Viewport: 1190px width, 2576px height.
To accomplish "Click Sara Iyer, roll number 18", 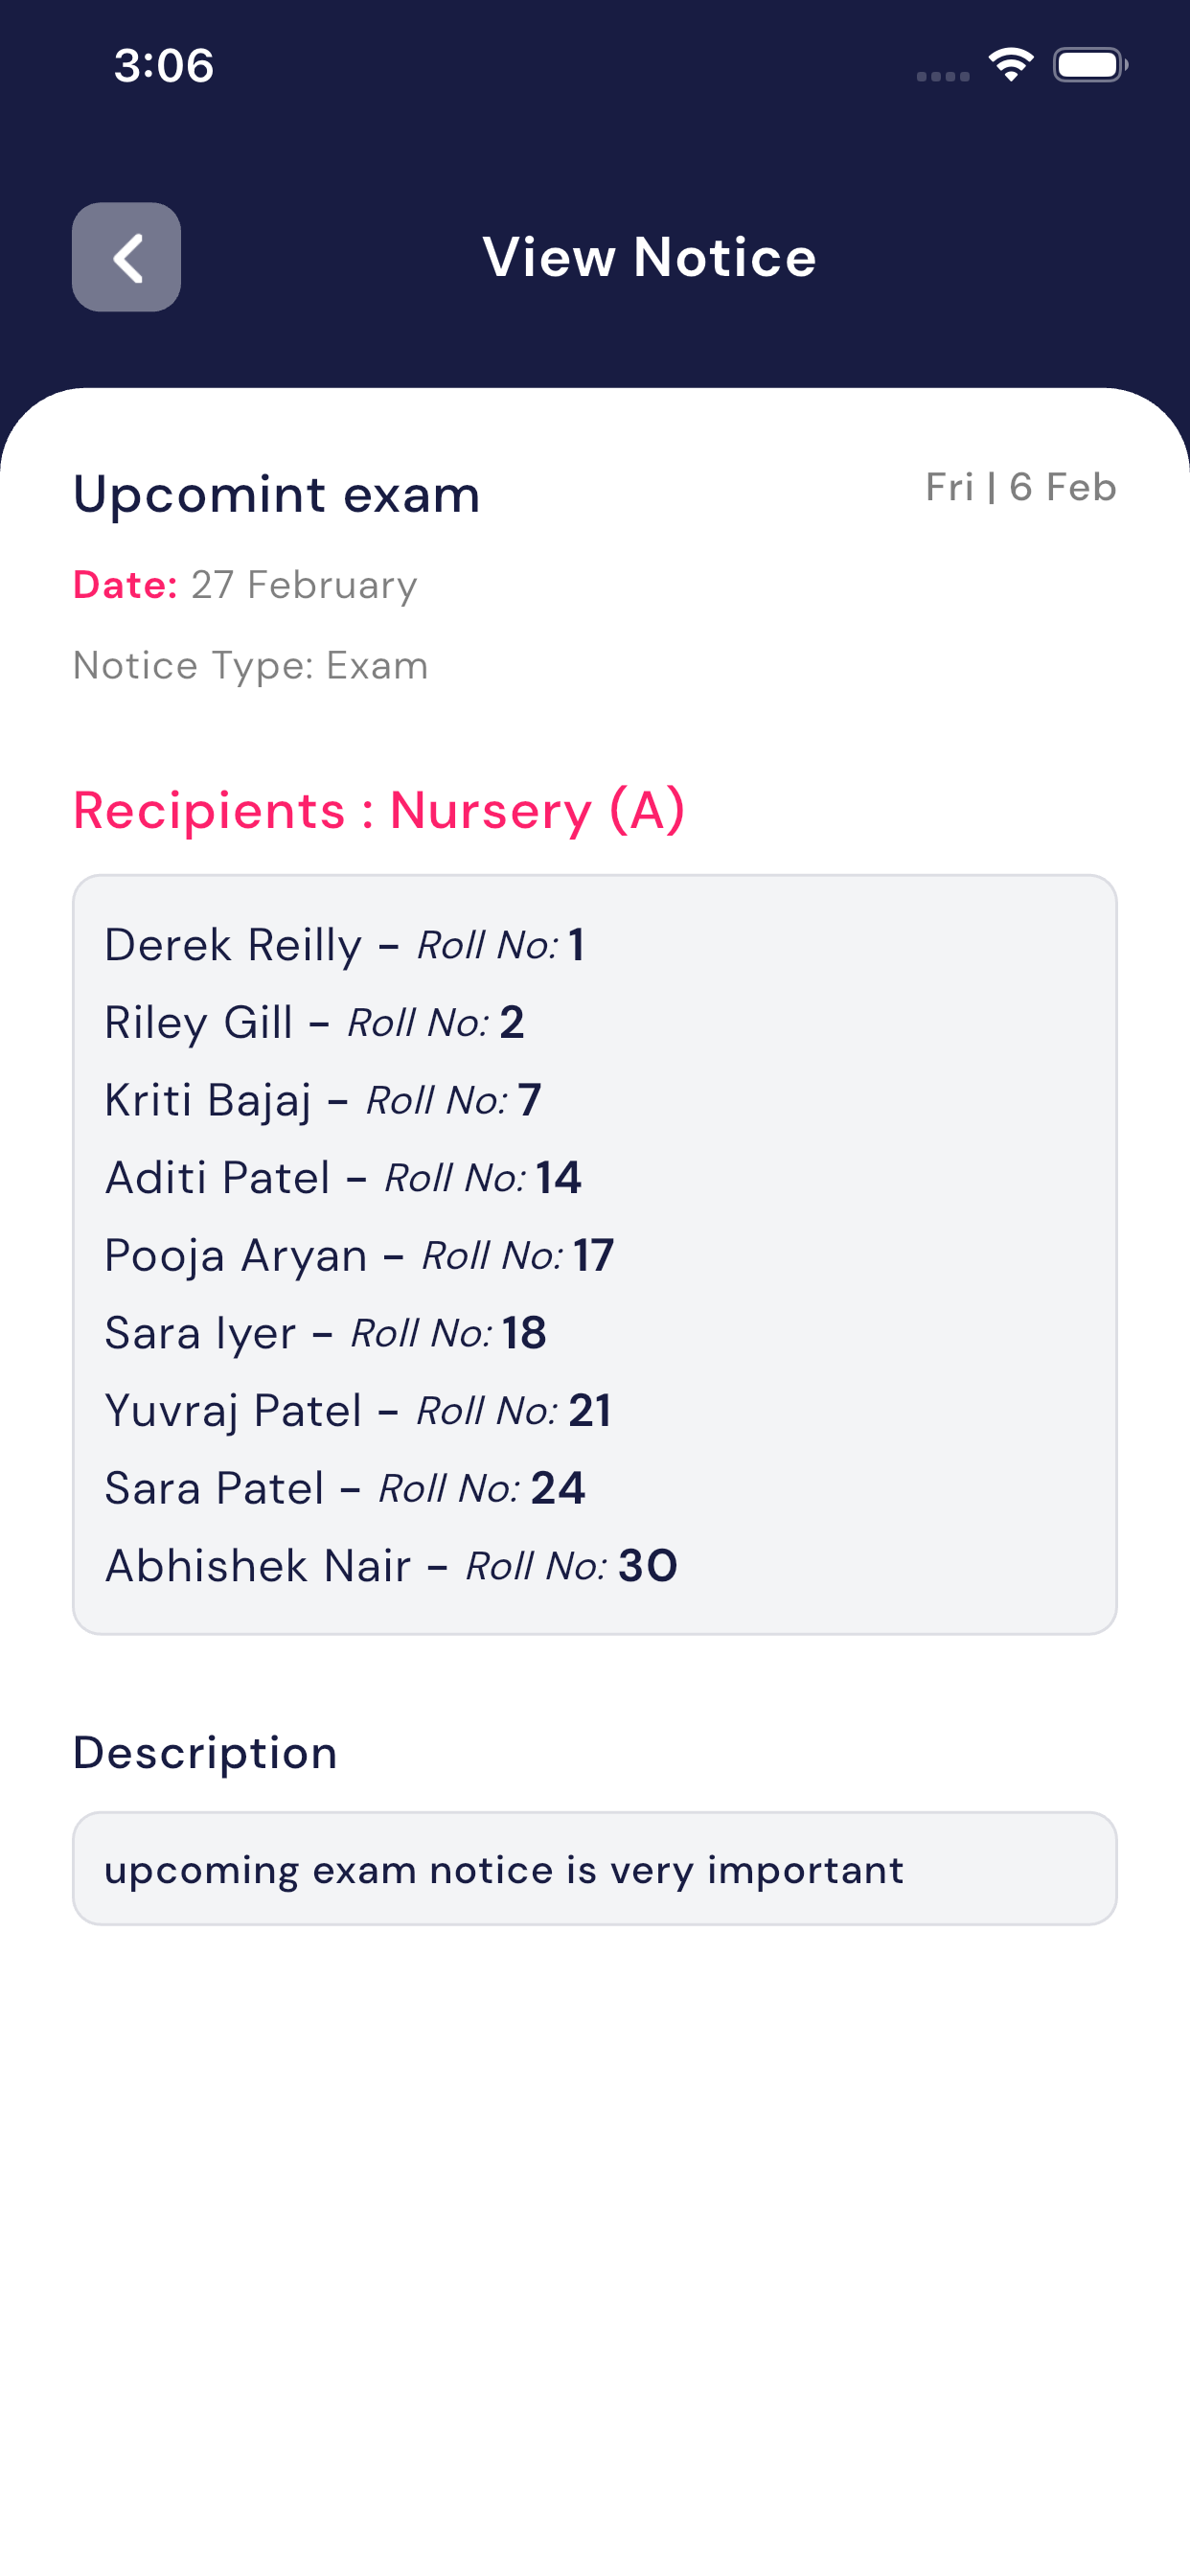I will pyautogui.click(x=325, y=1333).
